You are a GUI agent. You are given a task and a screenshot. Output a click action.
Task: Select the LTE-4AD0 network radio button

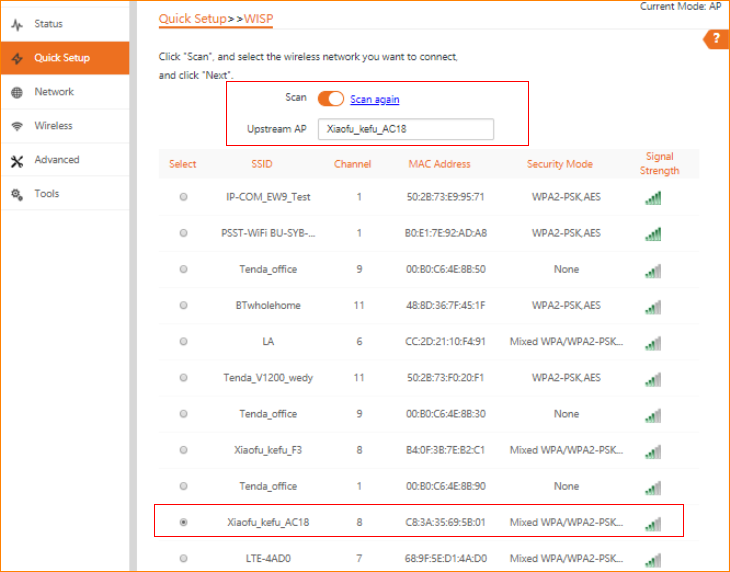click(183, 558)
